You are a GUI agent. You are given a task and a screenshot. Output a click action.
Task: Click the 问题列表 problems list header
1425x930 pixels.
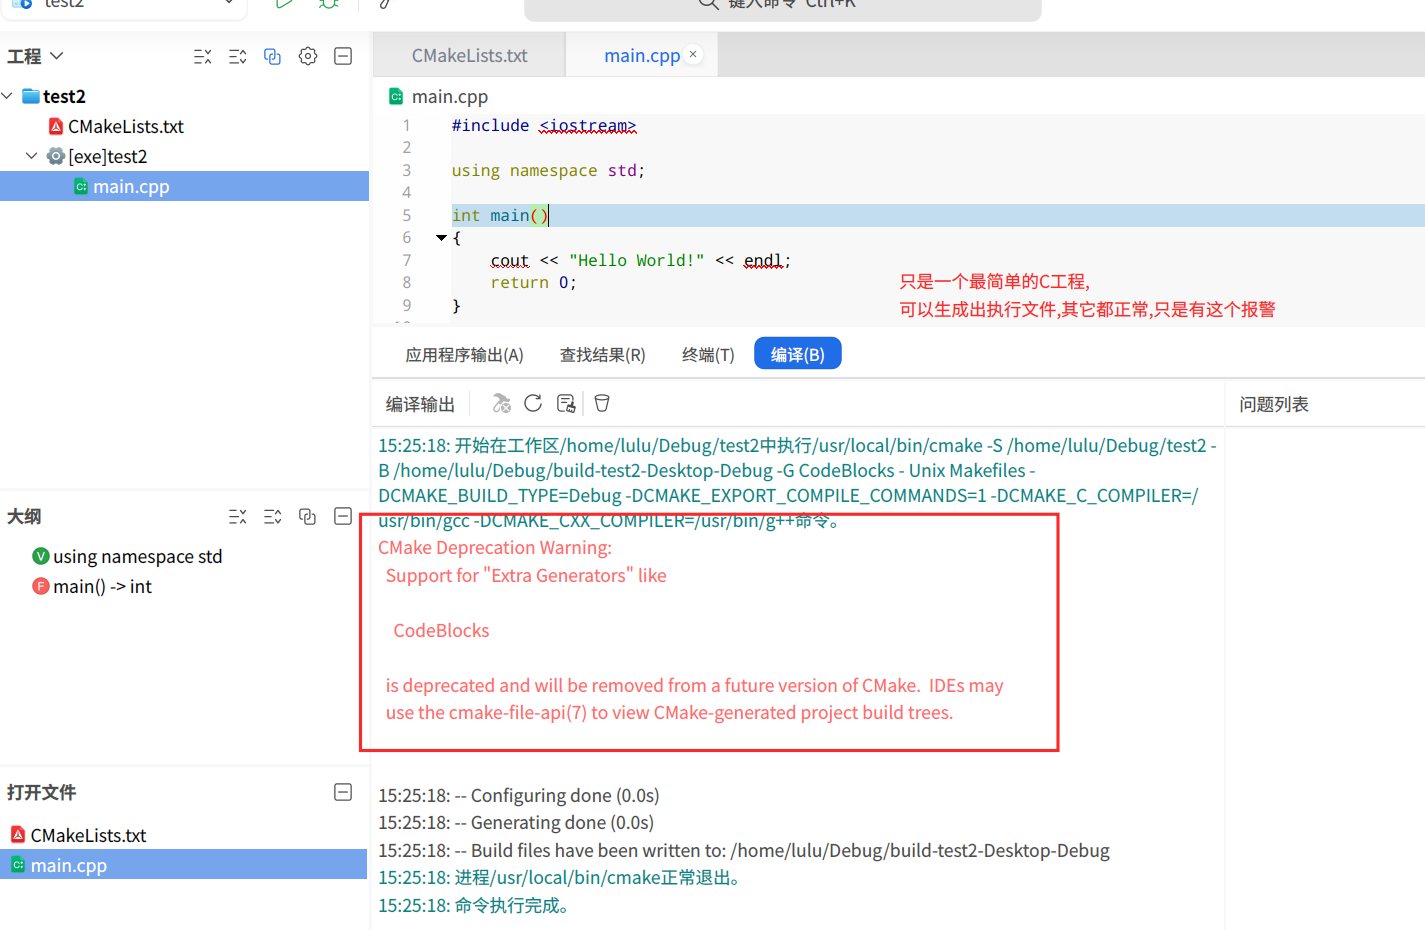(x=1274, y=404)
